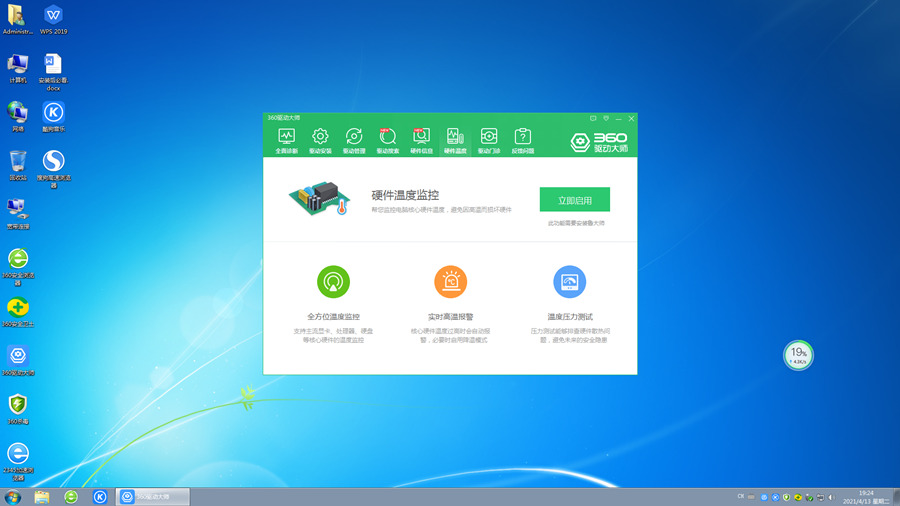This screenshot has height=506, width=900.
Task: Click the 驱动搜索 driver search icon
Action: point(388,140)
